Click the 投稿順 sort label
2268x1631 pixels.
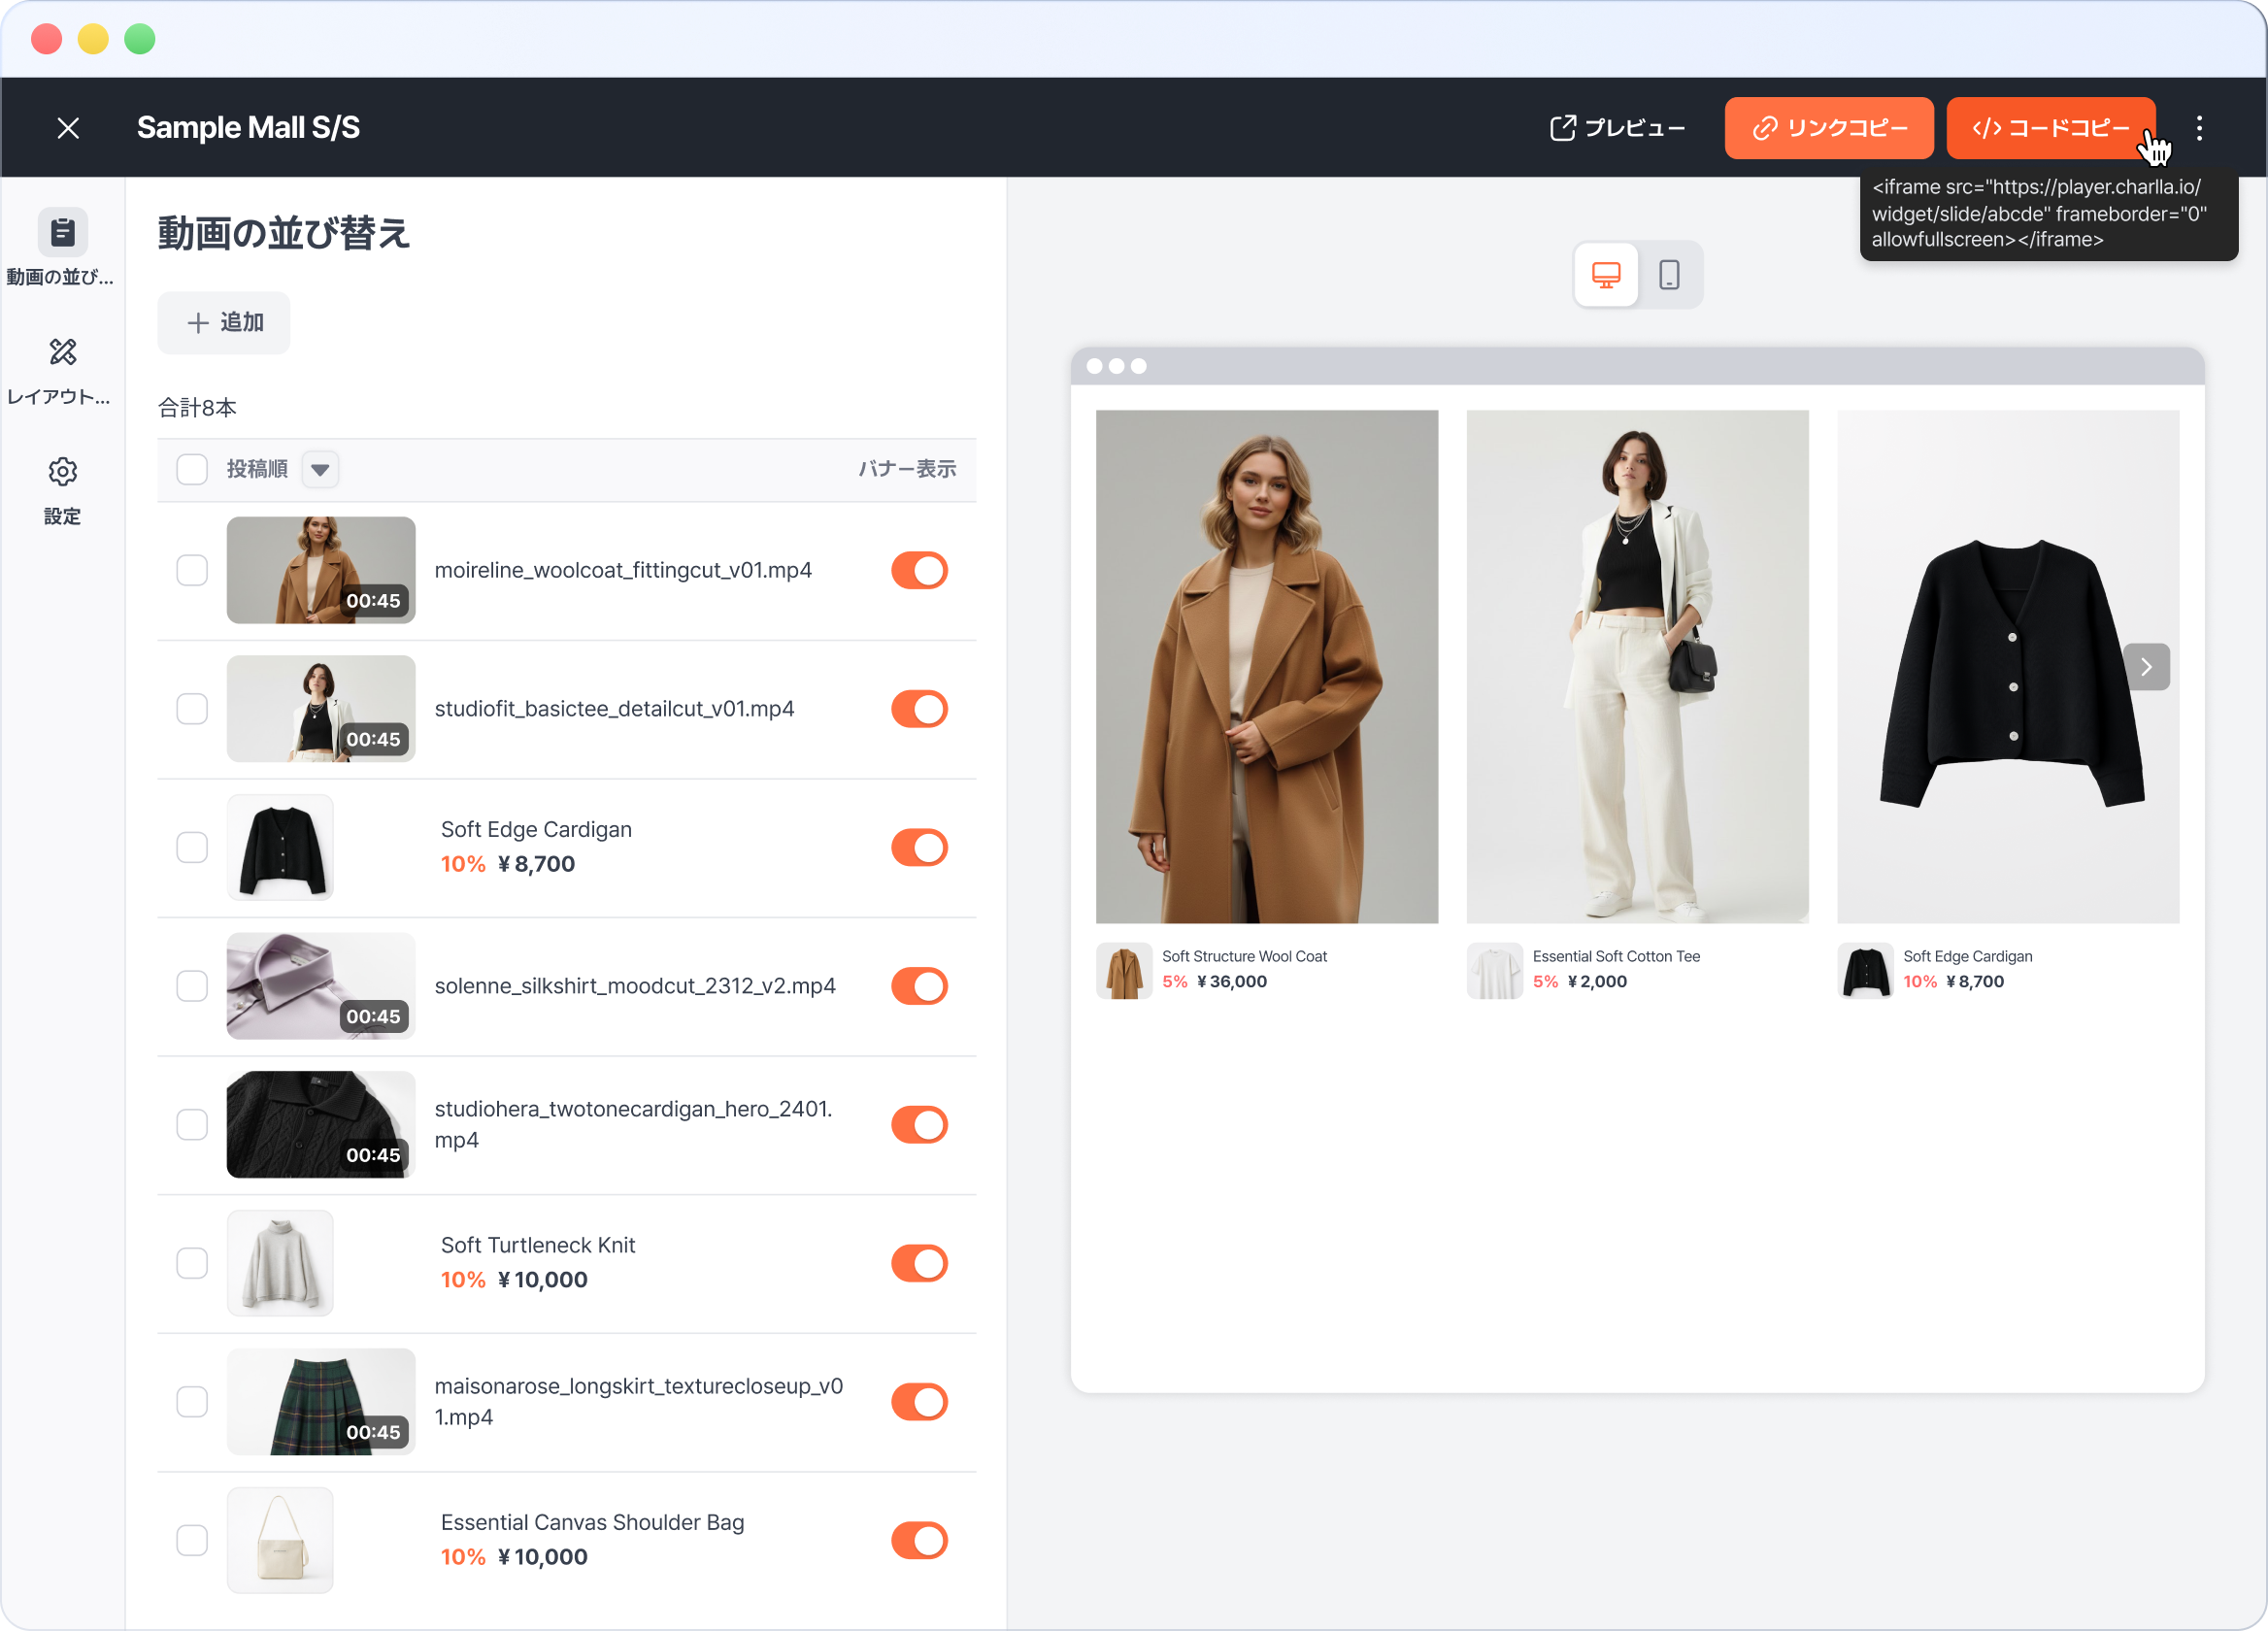coord(257,469)
